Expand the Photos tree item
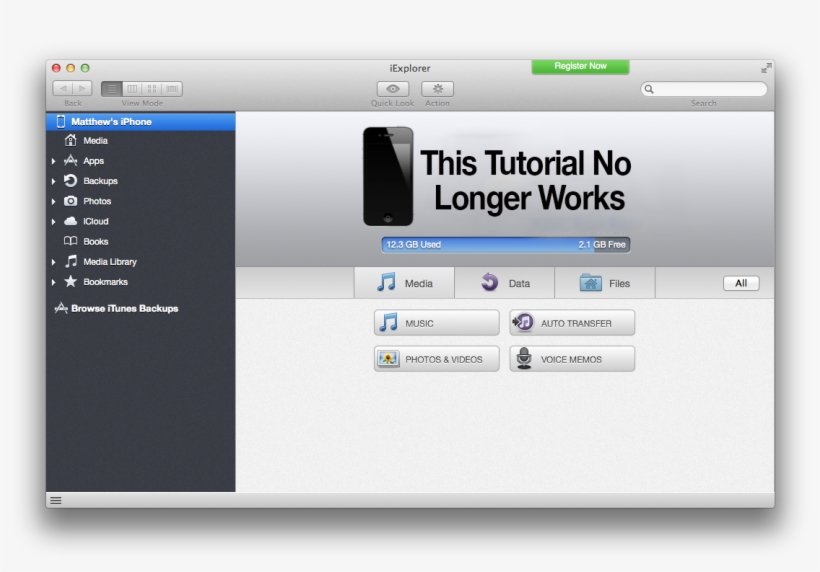 (x=53, y=201)
